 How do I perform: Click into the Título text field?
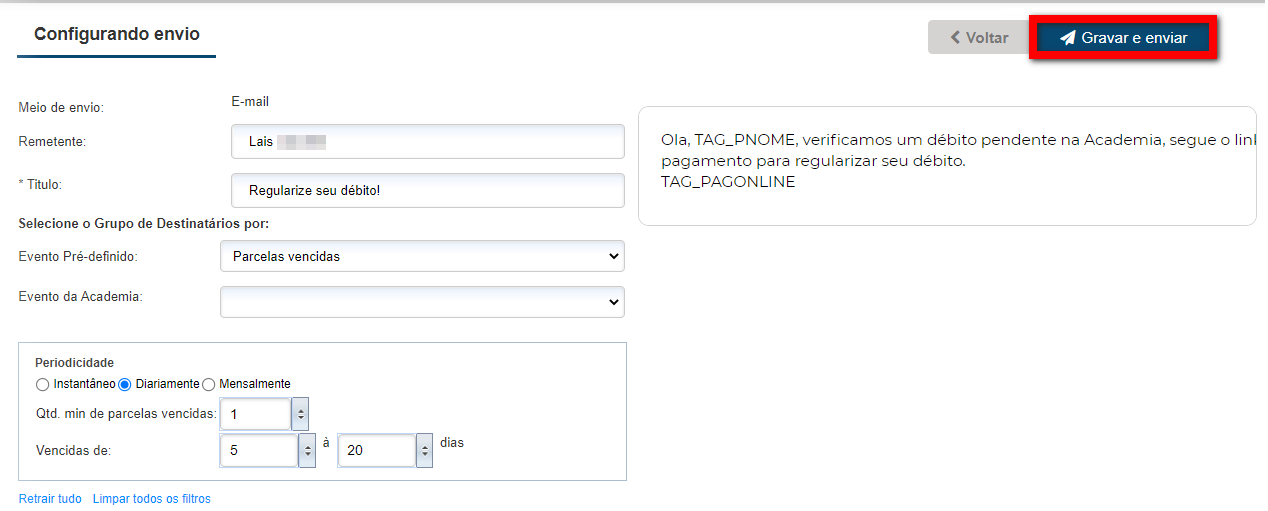pyautogui.click(x=427, y=190)
